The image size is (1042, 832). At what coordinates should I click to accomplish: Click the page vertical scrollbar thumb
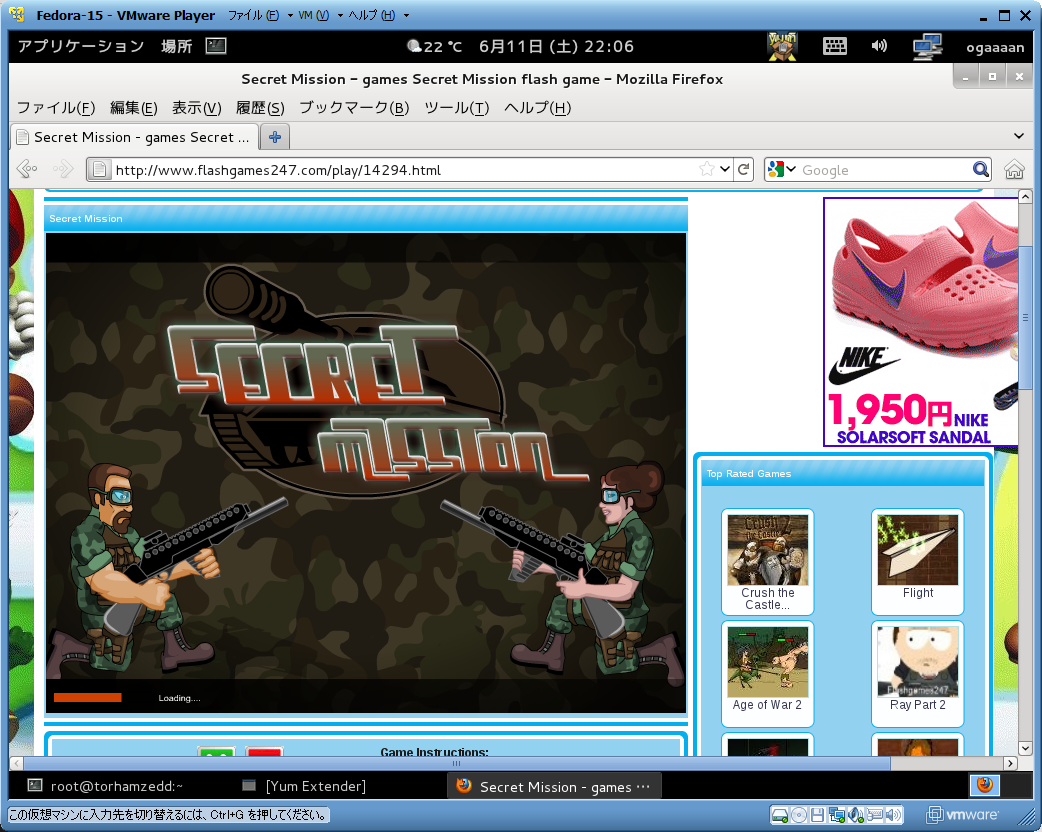tap(1025, 317)
